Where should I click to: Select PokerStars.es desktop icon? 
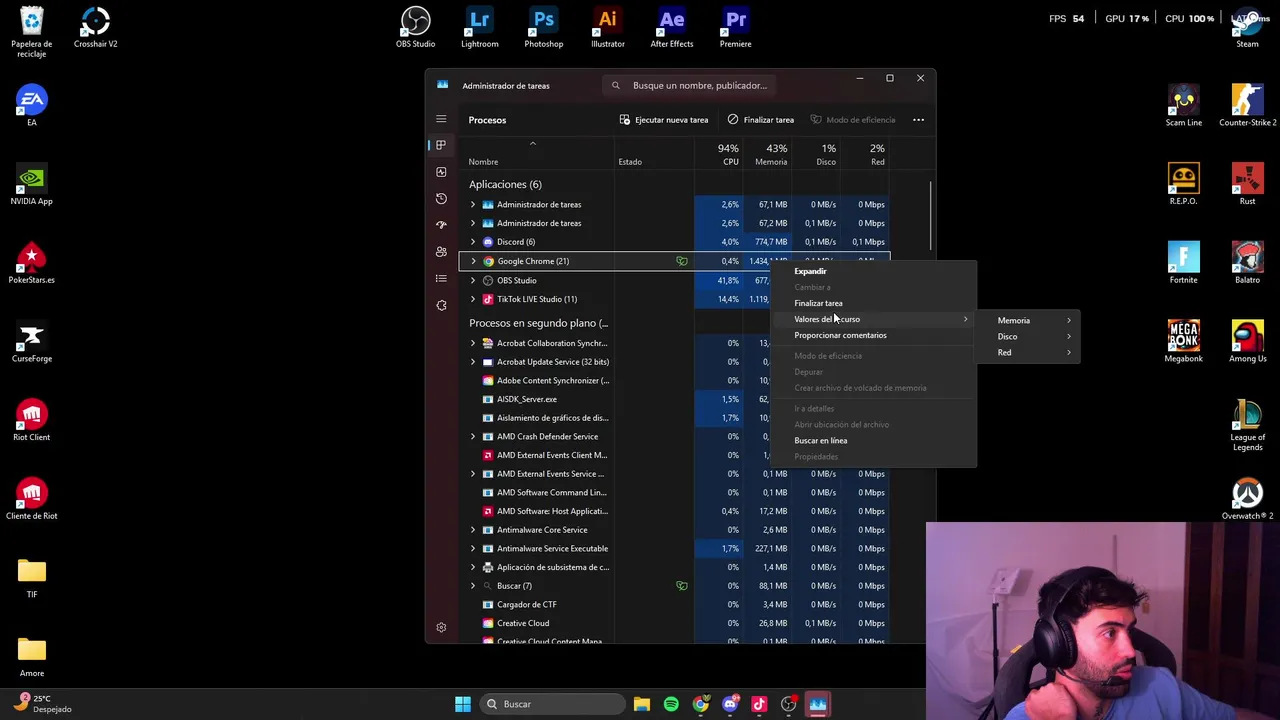[x=31, y=263]
